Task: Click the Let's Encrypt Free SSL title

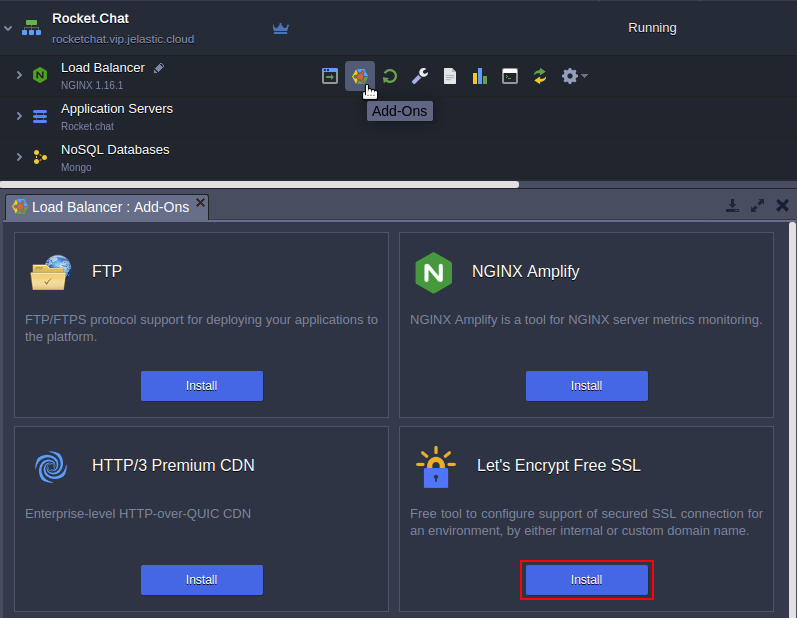Action: (x=559, y=466)
